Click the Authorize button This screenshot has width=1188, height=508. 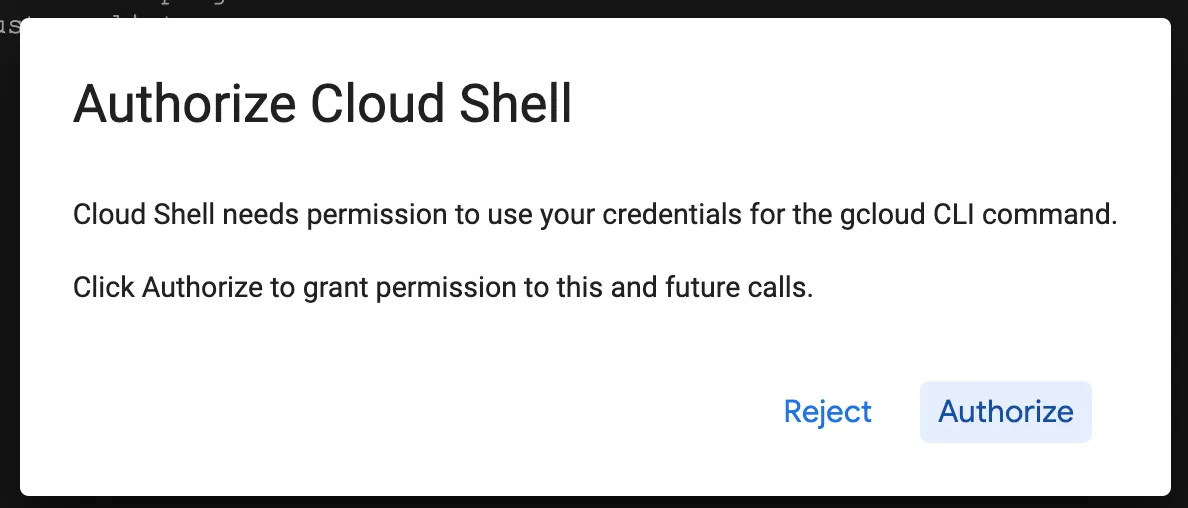[1005, 412]
